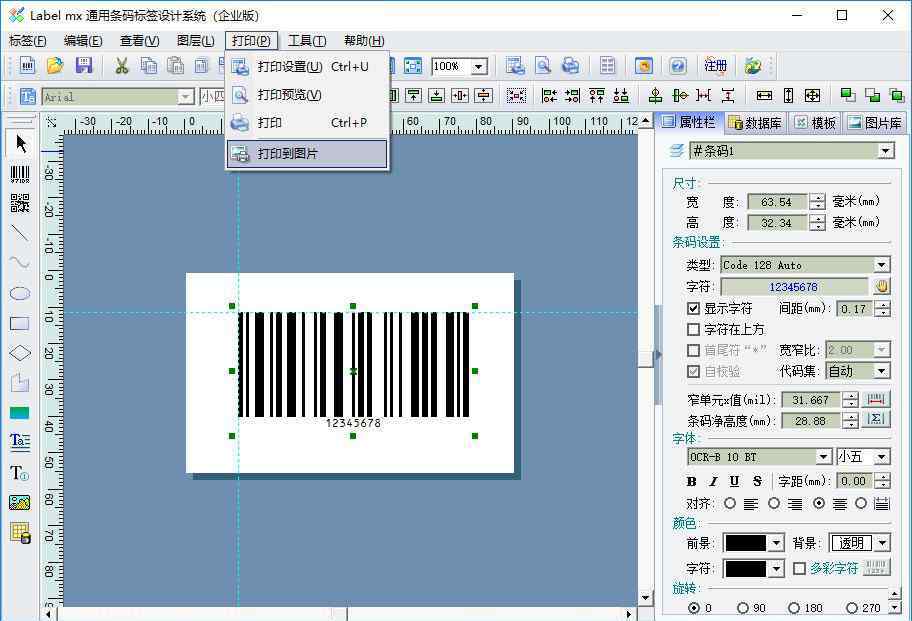Screen dimensions: 912x621
Task: Open the foreground color dropdown arrow
Action: [776, 543]
